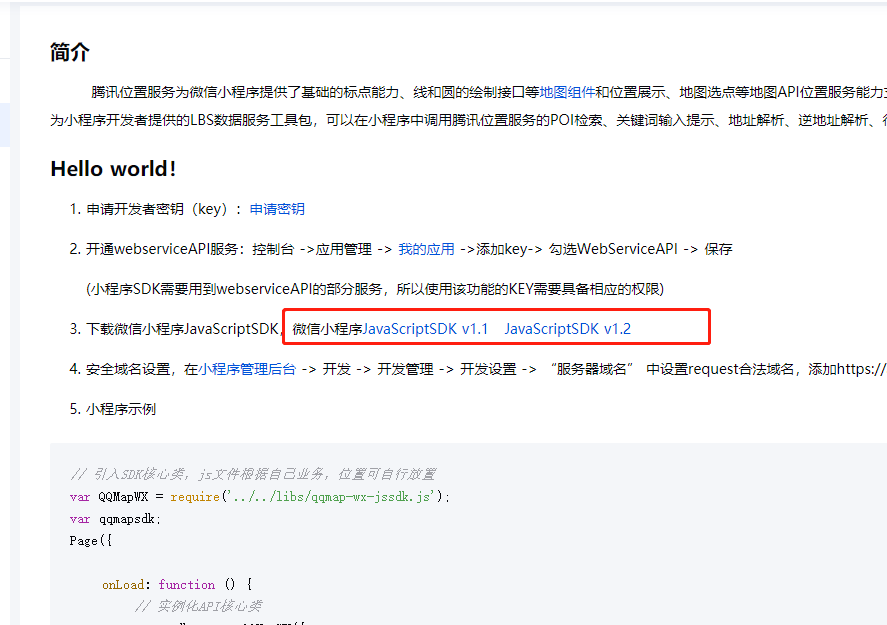The height and width of the screenshot is (625, 887).
Task: Click the 简介 section heading
Action: click(70, 51)
